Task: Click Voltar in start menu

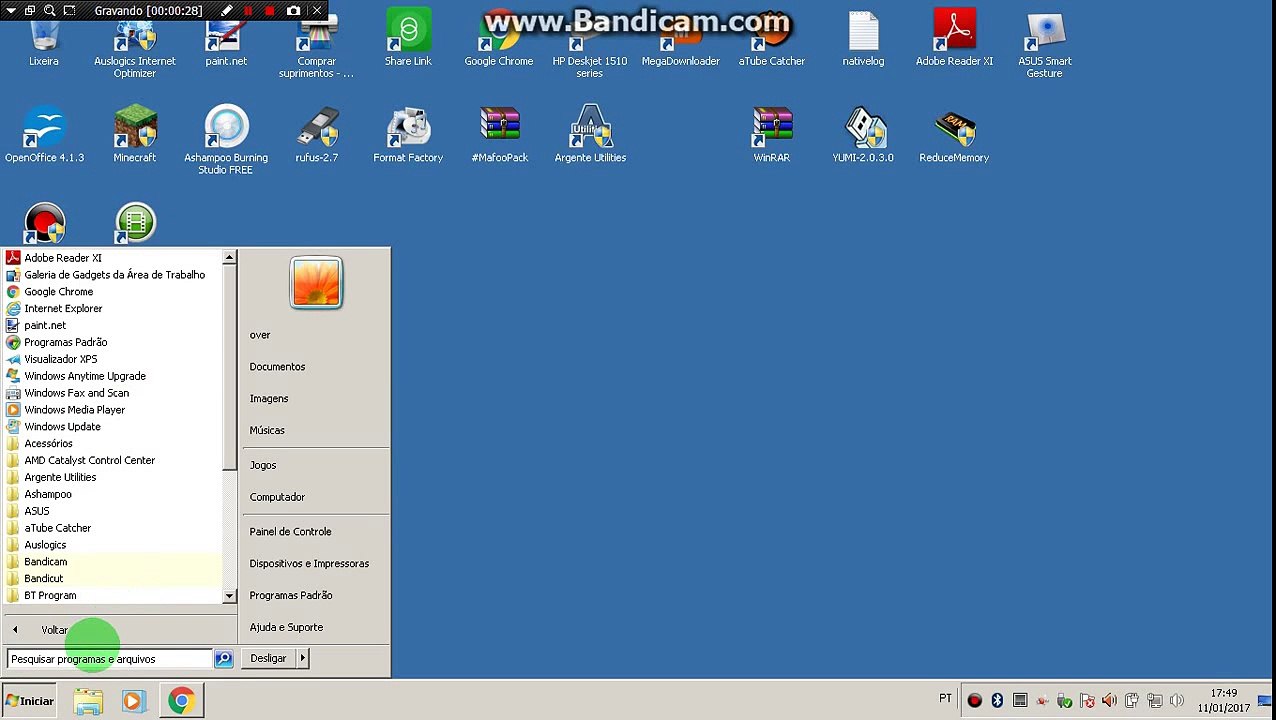Action: point(54,630)
